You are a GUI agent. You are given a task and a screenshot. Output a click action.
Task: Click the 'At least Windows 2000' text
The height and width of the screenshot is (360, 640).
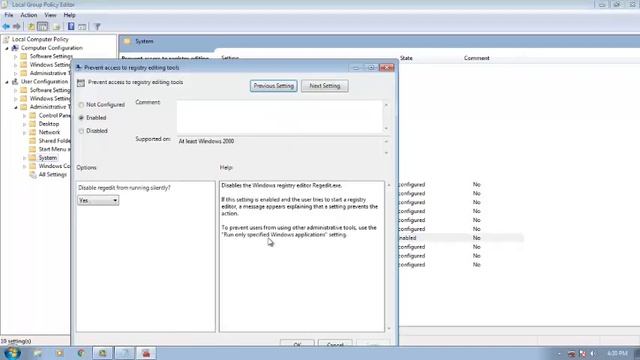tap(207, 141)
